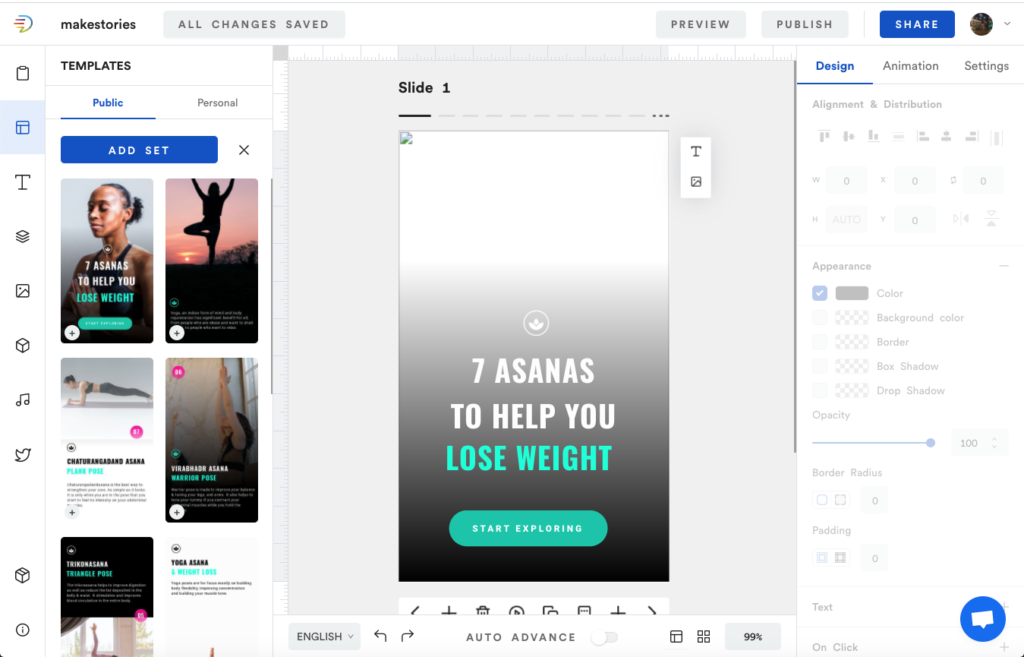Screen dimensions: 1024x657
Task: Enable the Border checkbox
Action: (820, 342)
